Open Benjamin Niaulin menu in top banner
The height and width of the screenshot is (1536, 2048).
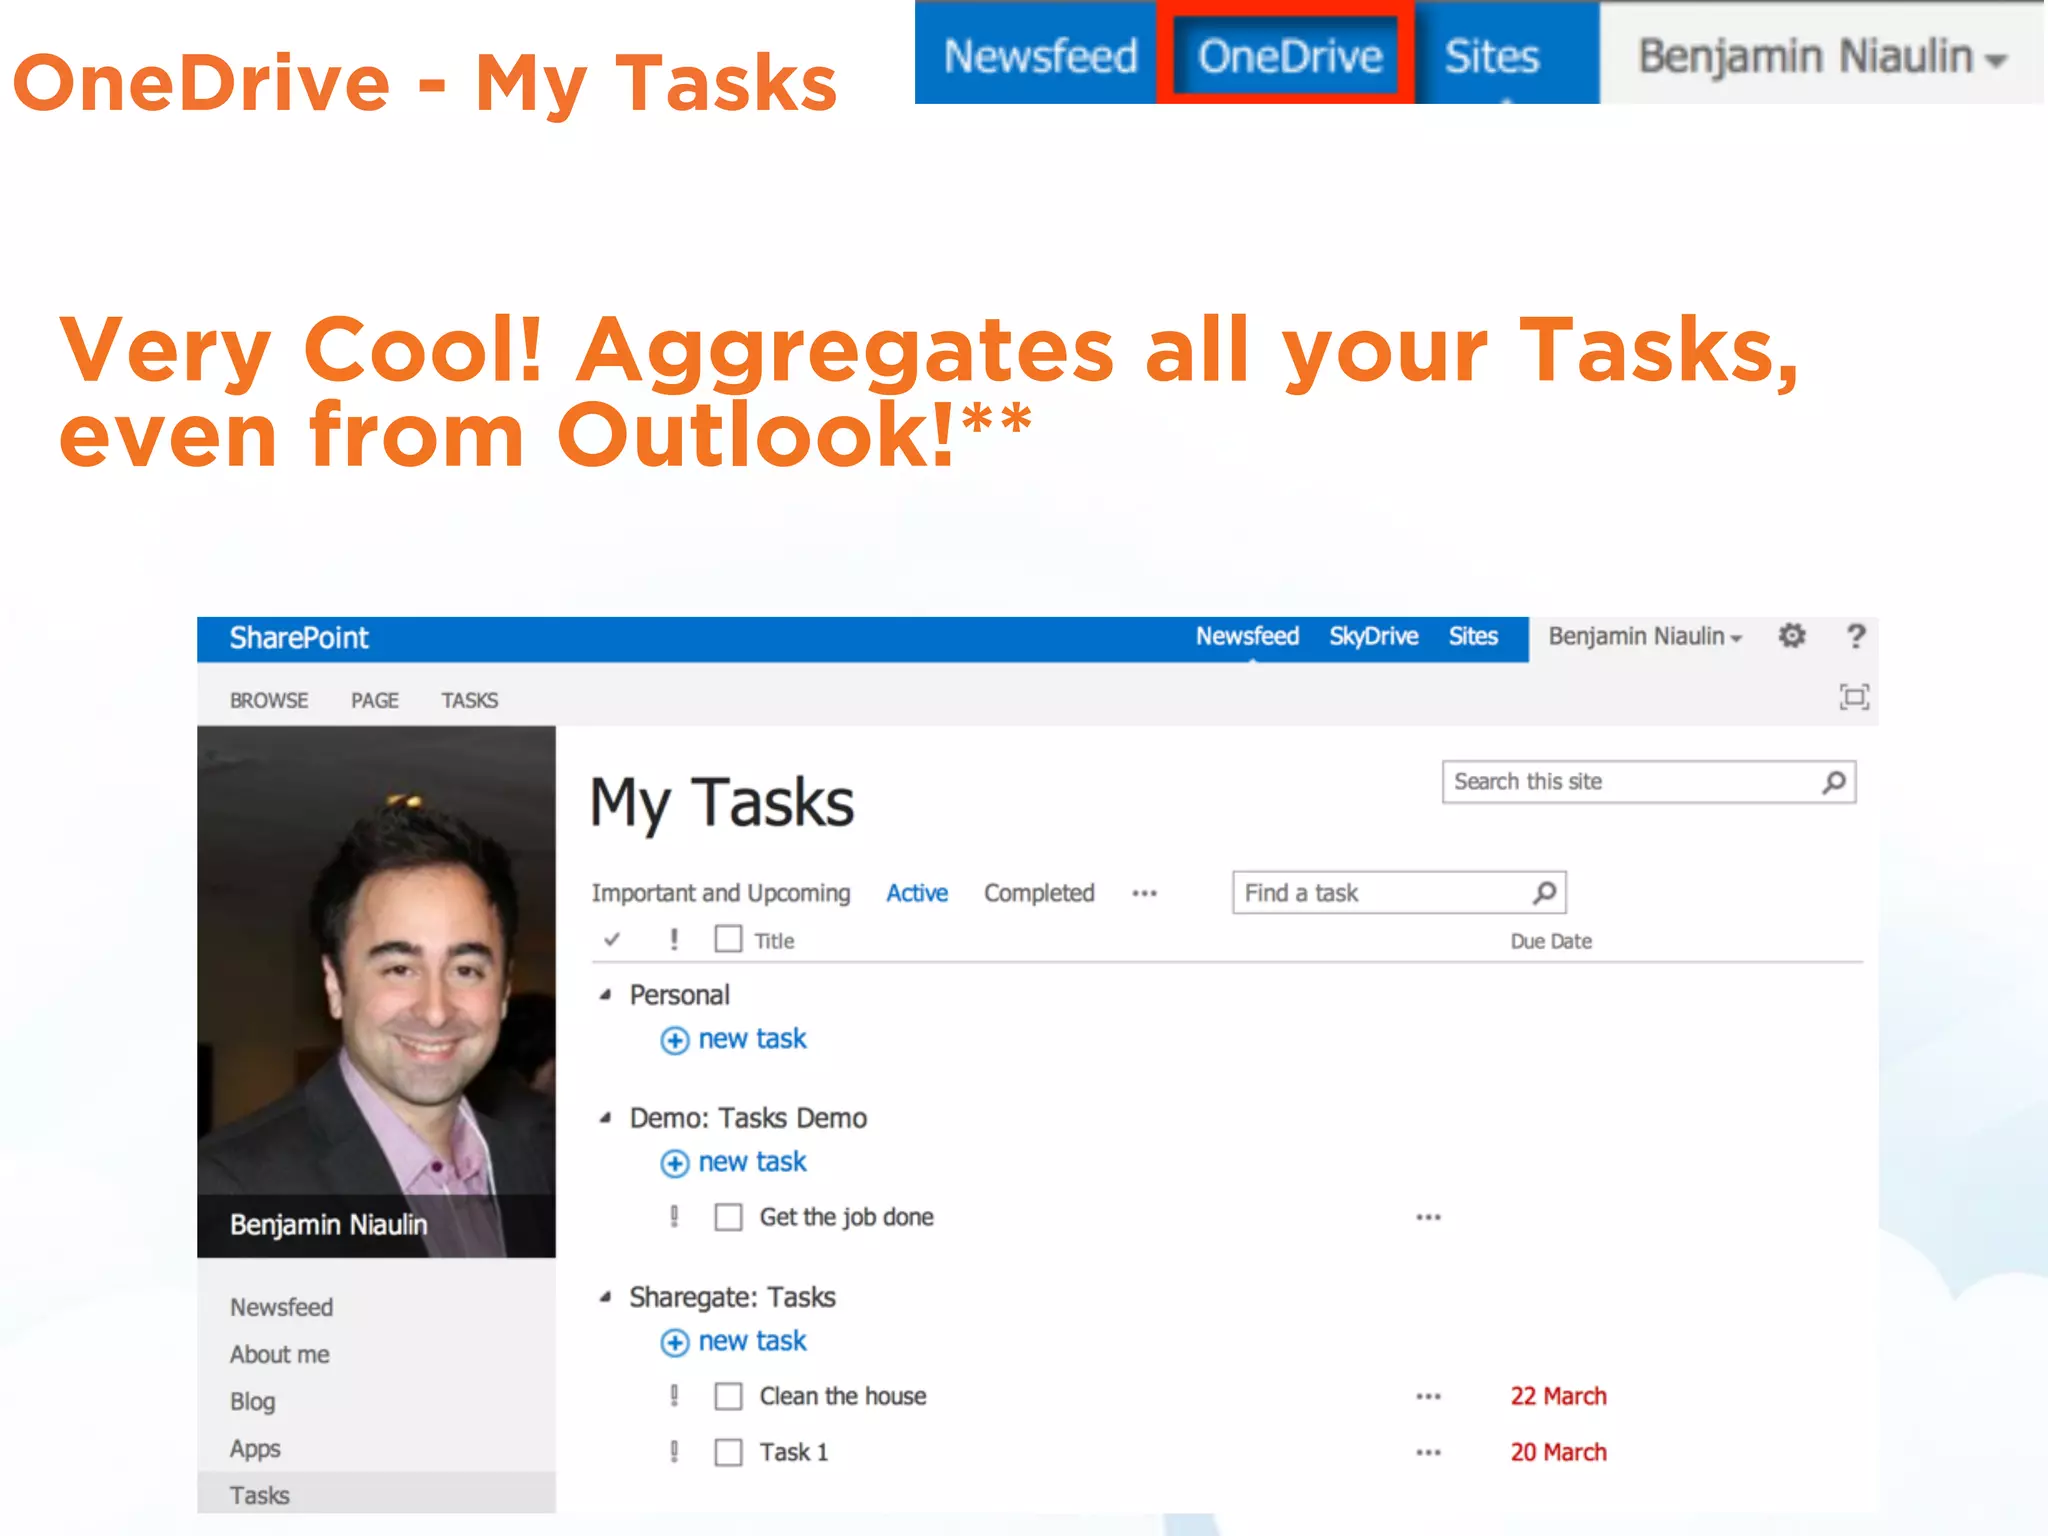click(x=1822, y=57)
